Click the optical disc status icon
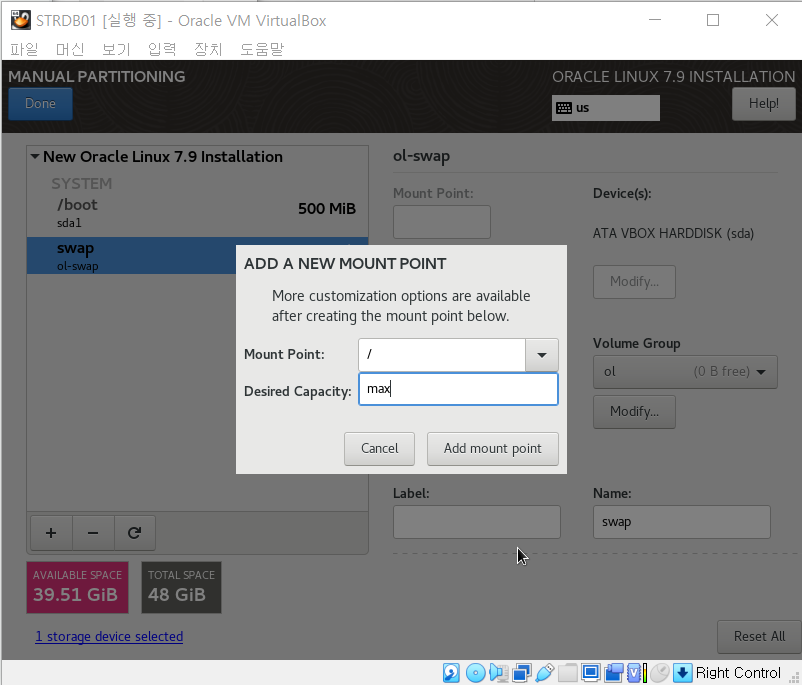Viewport: 802px width, 685px height. click(x=476, y=673)
